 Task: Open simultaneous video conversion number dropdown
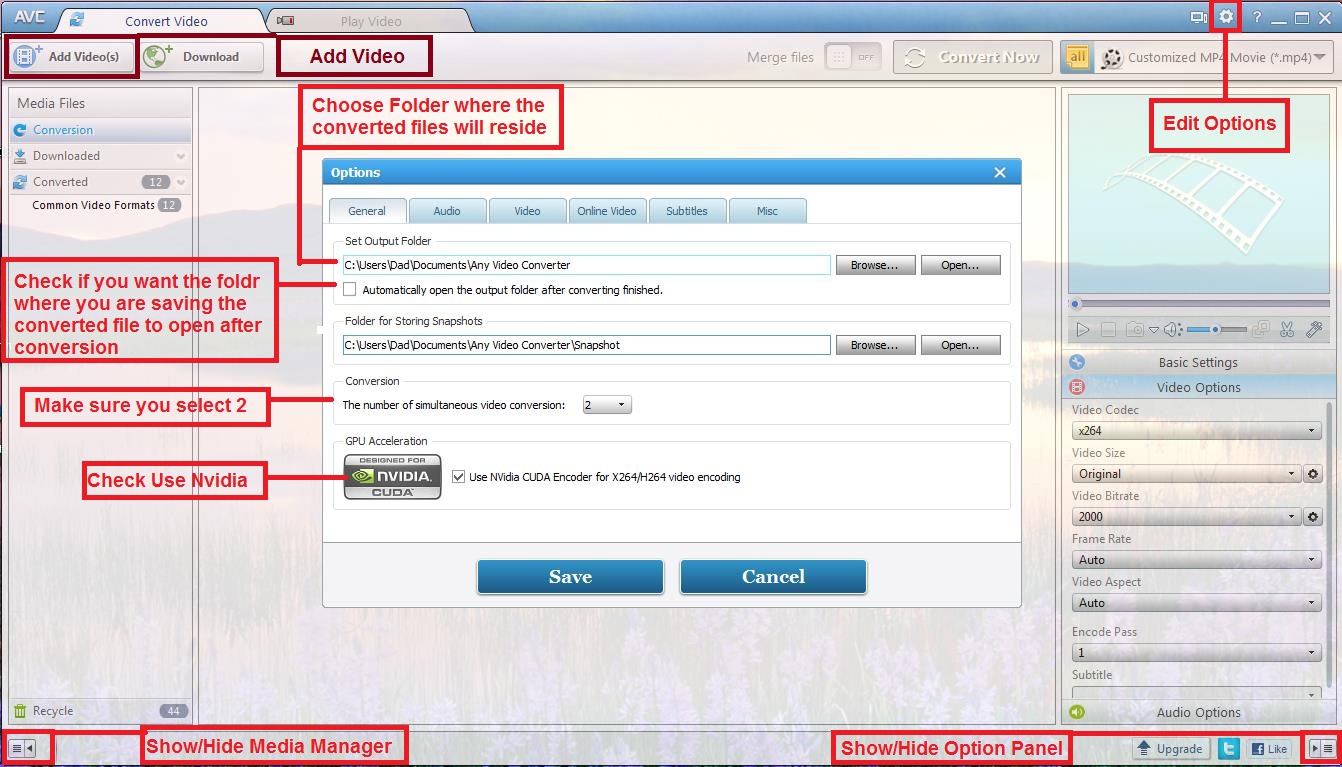(607, 405)
